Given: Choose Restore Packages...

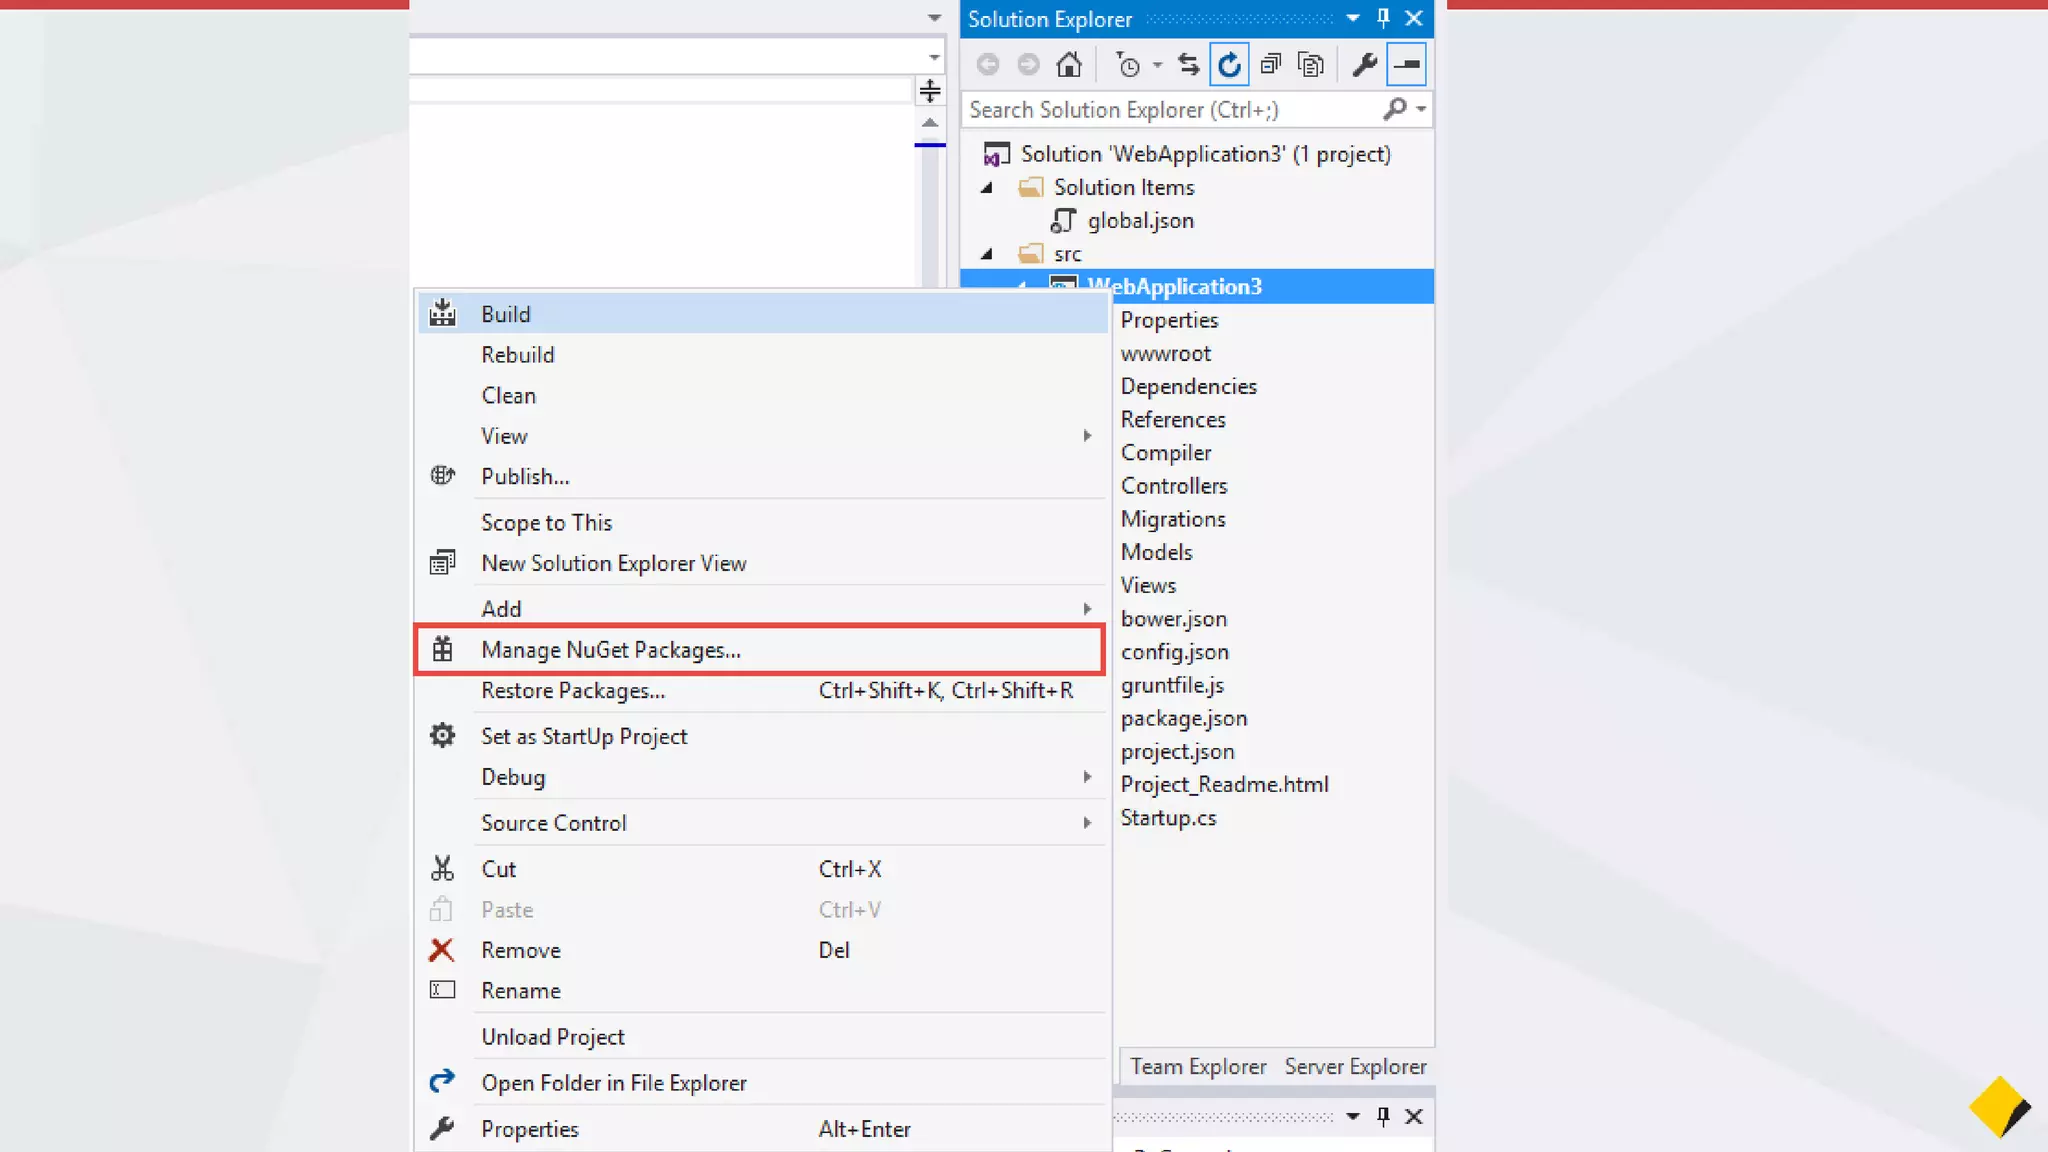Looking at the screenshot, I should [x=762, y=691].
